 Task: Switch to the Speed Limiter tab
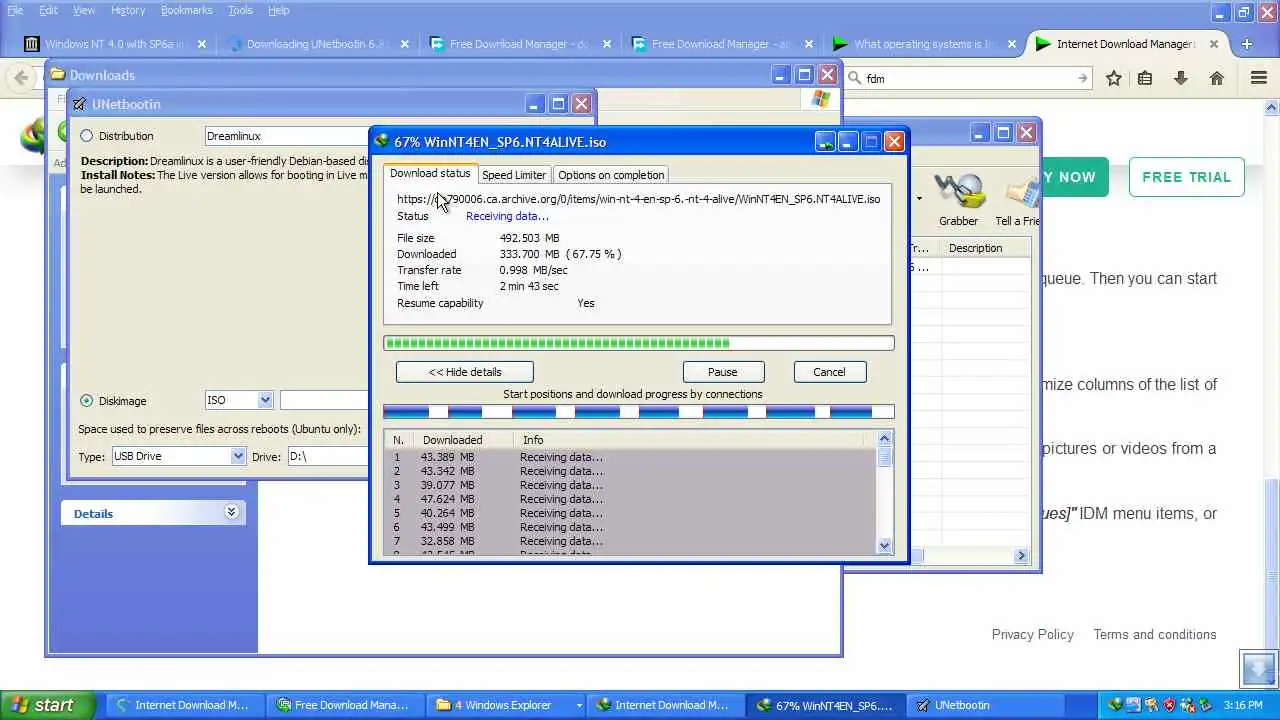[514, 175]
